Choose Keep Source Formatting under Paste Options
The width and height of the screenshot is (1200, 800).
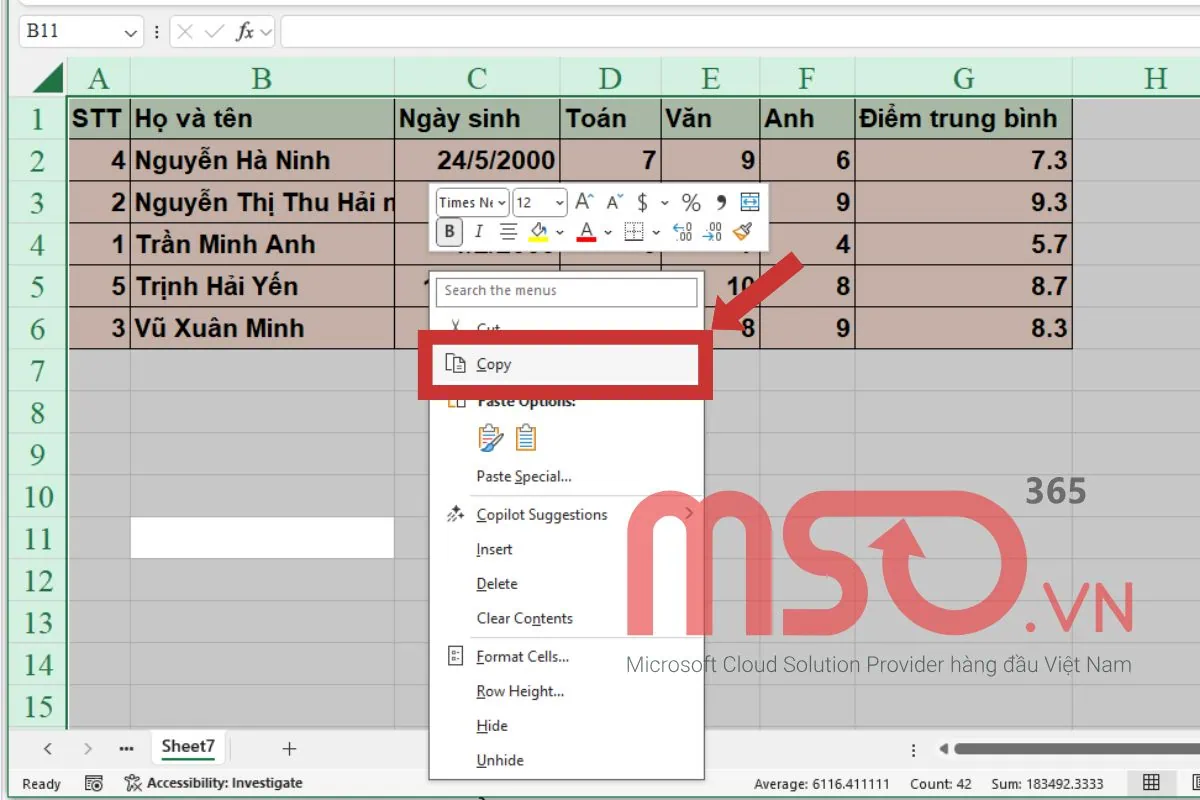tap(490, 437)
